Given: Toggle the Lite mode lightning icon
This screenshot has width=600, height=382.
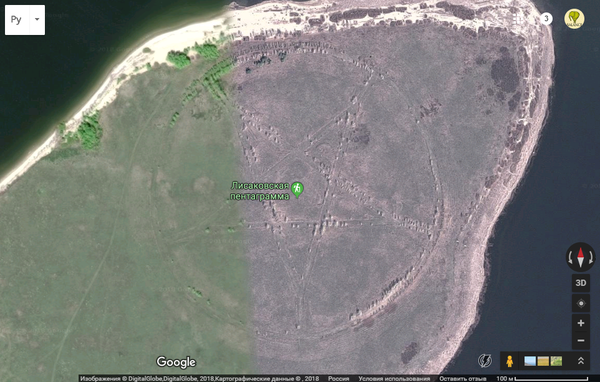Looking at the screenshot, I should [x=485, y=361].
